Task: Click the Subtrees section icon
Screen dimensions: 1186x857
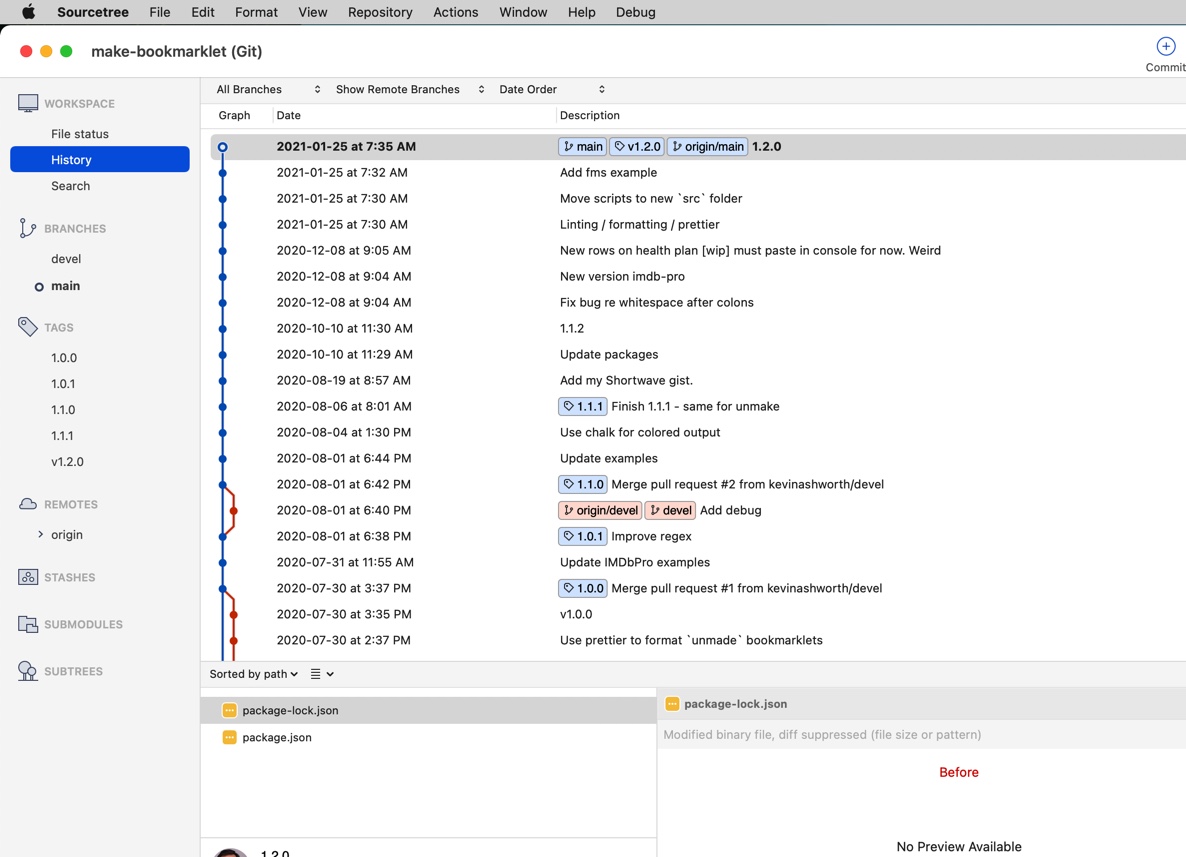Action: pos(26,670)
